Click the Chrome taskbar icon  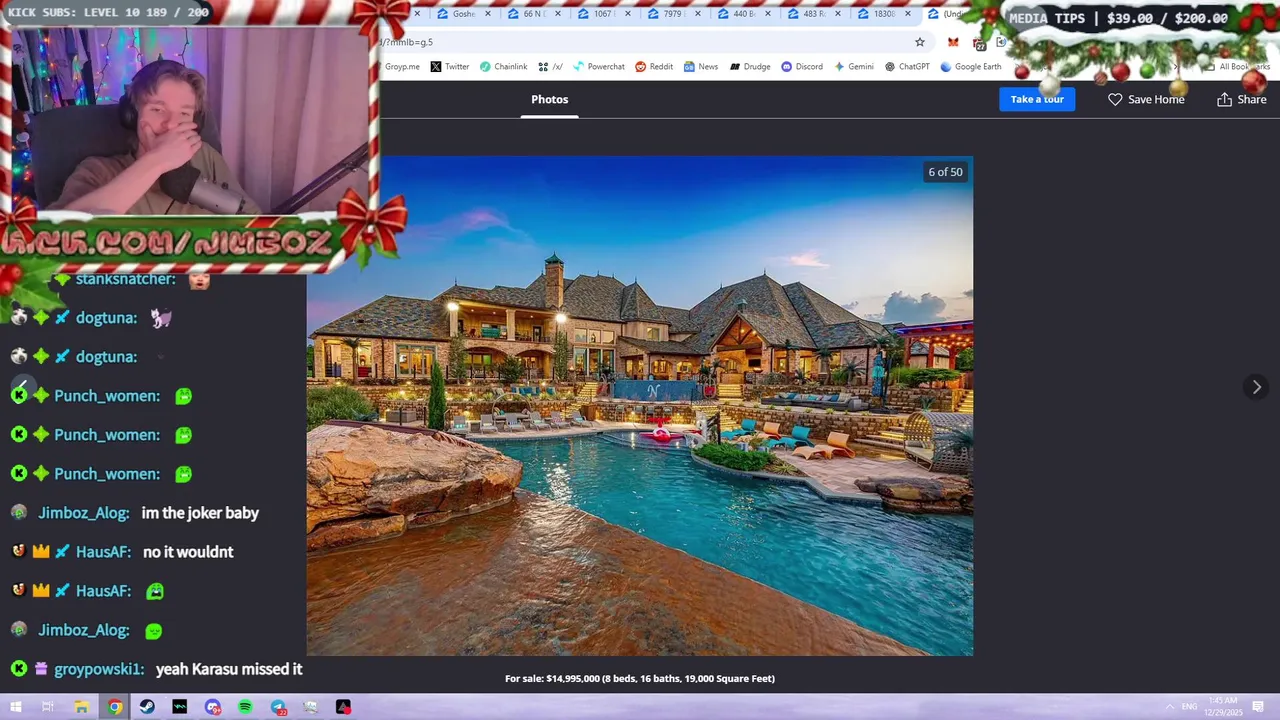pyautogui.click(x=115, y=707)
